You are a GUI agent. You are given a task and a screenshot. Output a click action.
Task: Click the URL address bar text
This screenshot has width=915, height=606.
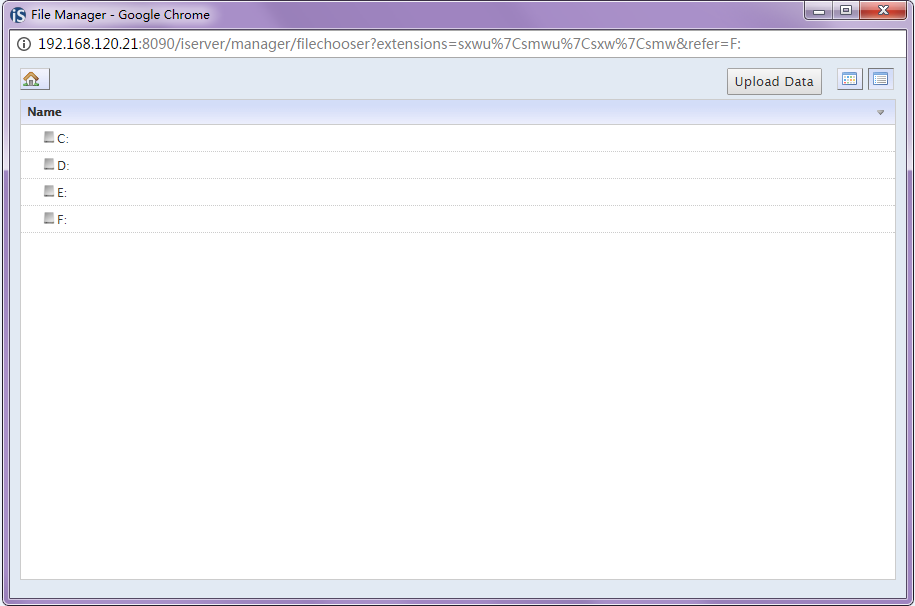click(390, 44)
